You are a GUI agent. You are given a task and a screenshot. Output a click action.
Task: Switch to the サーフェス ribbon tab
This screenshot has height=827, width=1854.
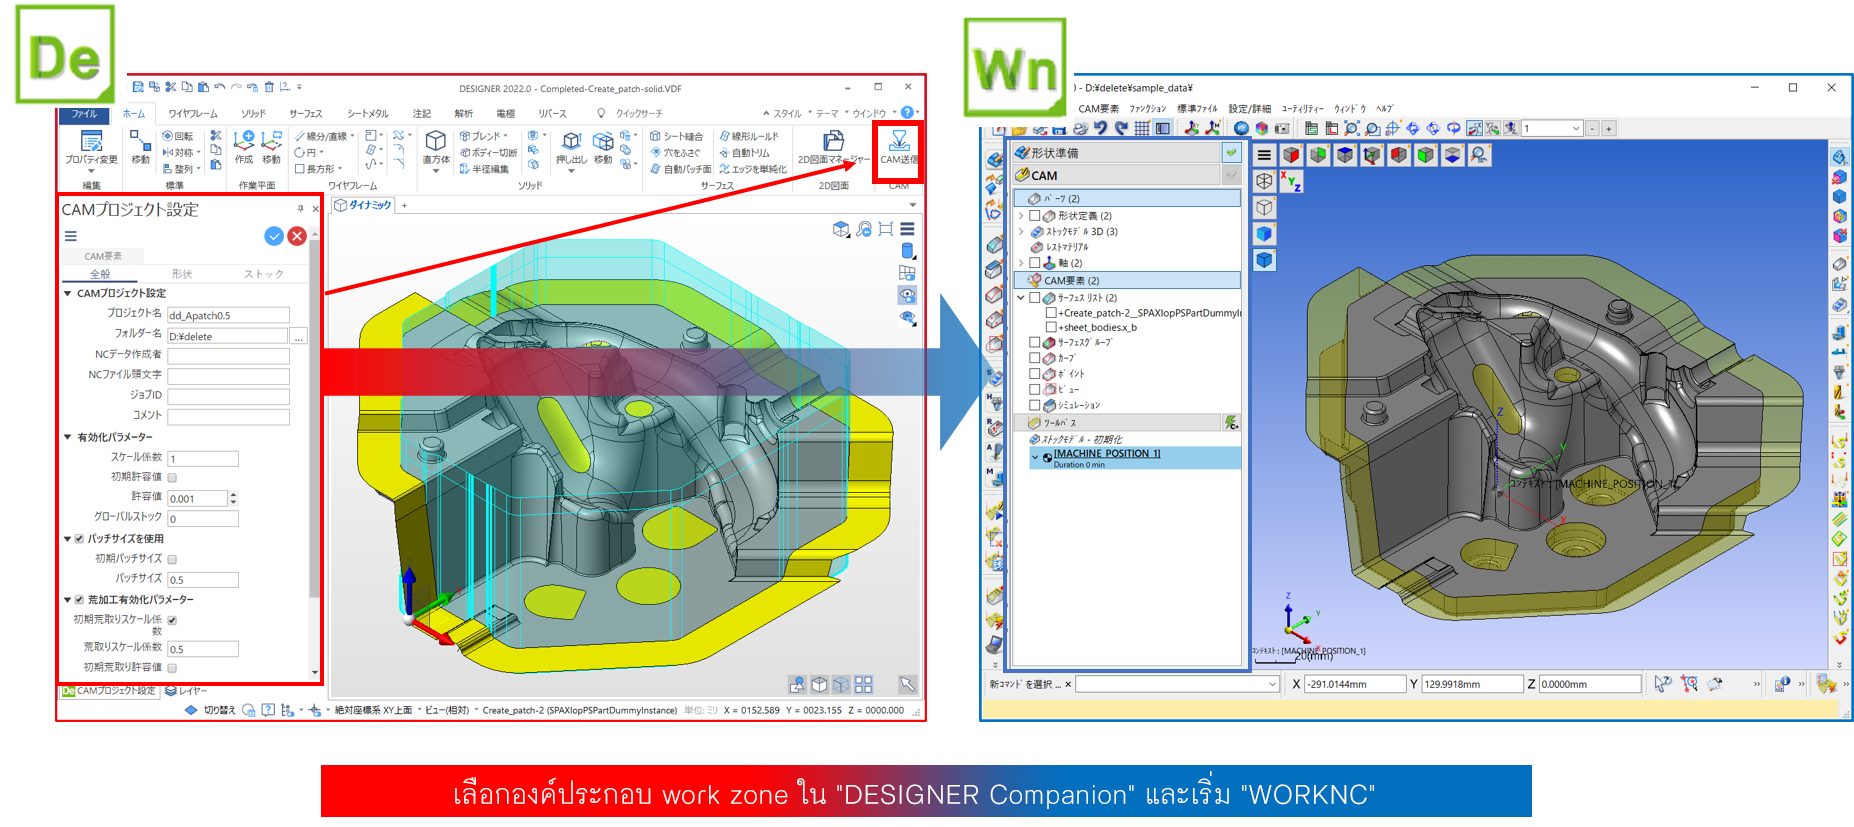(306, 113)
